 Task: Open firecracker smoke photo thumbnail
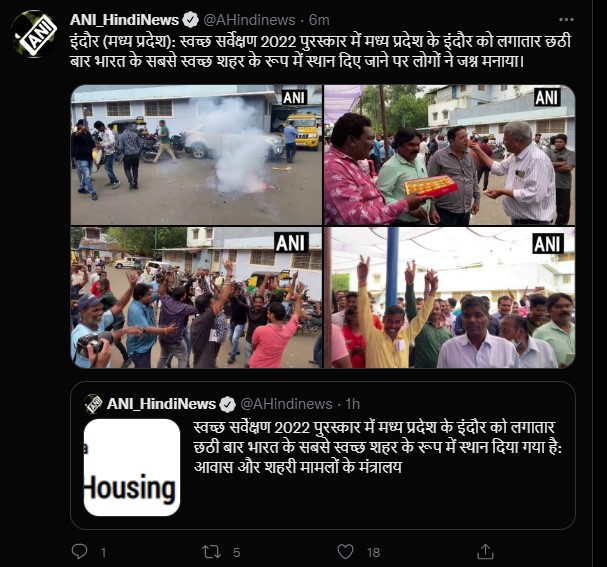click(x=196, y=155)
